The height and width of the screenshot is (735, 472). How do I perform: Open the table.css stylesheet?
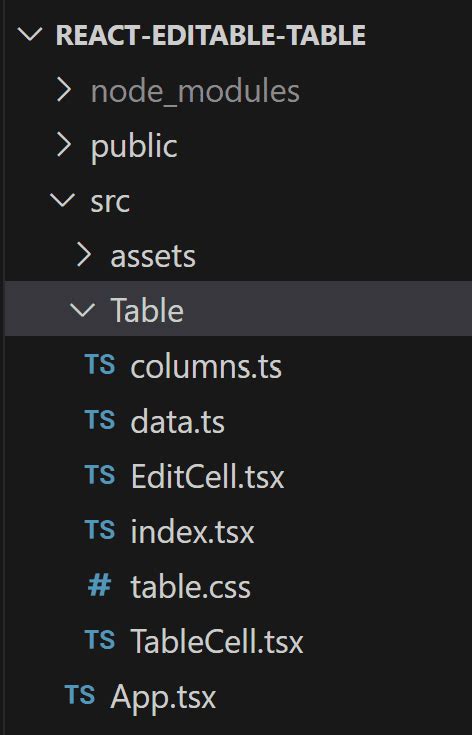(x=191, y=586)
